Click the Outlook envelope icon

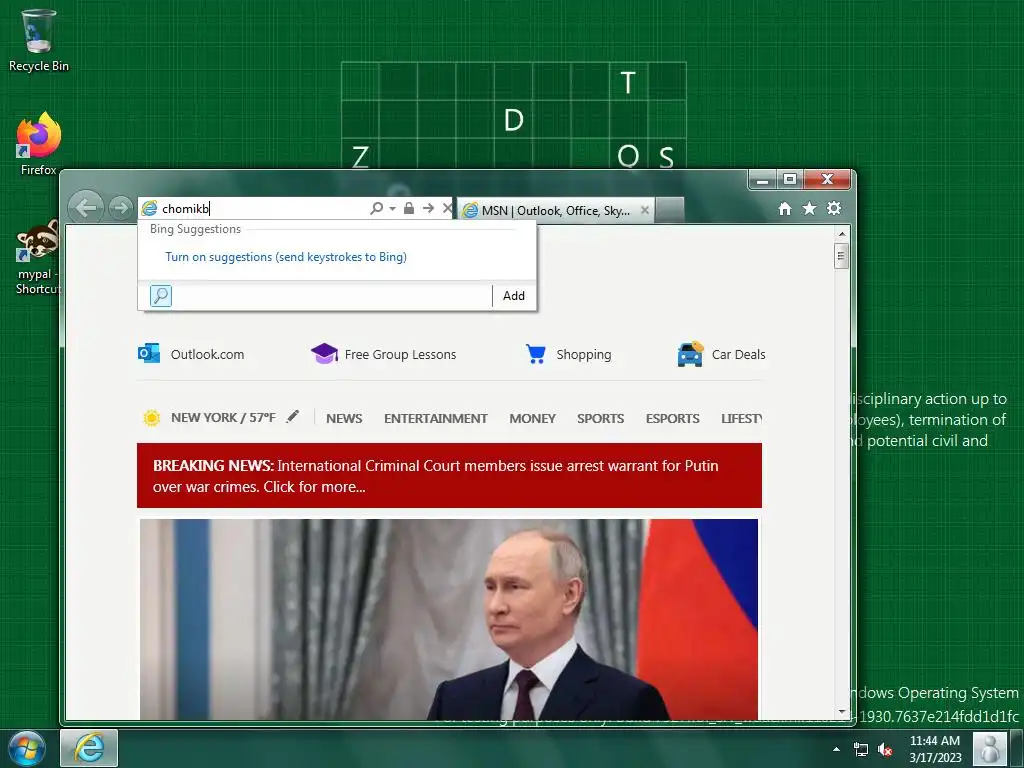click(149, 353)
